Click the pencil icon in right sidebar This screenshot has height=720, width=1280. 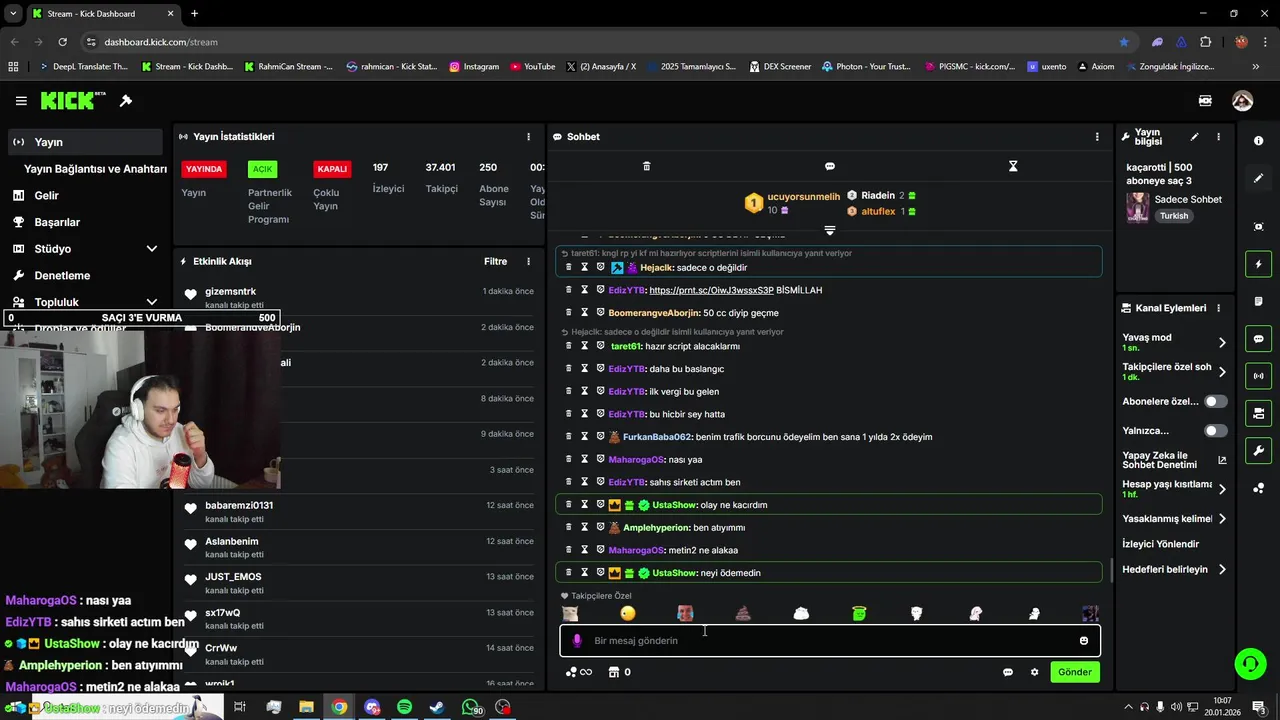click(x=1258, y=178)
